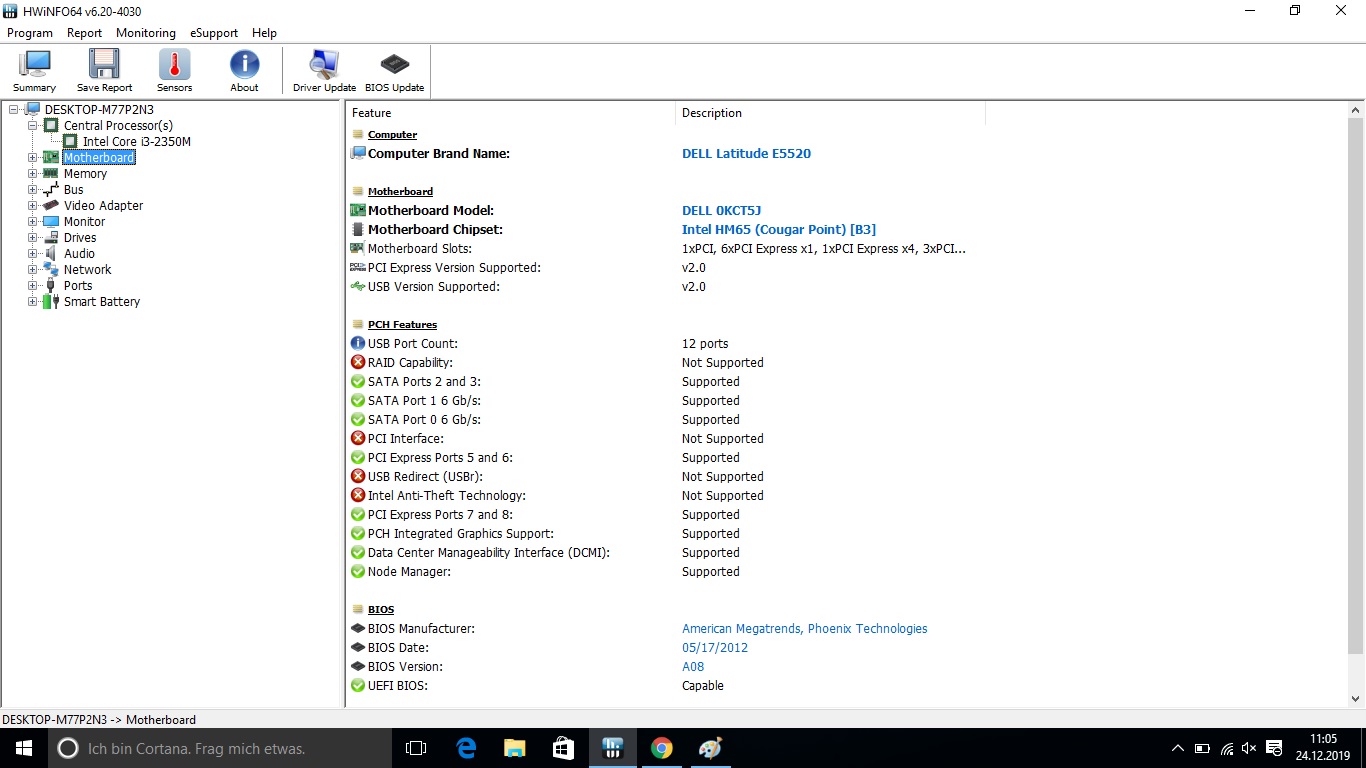Screen dimensions: 1366x768
Task: Select Intel Core i3-2350M in tree
Action: tap(136, 142)
